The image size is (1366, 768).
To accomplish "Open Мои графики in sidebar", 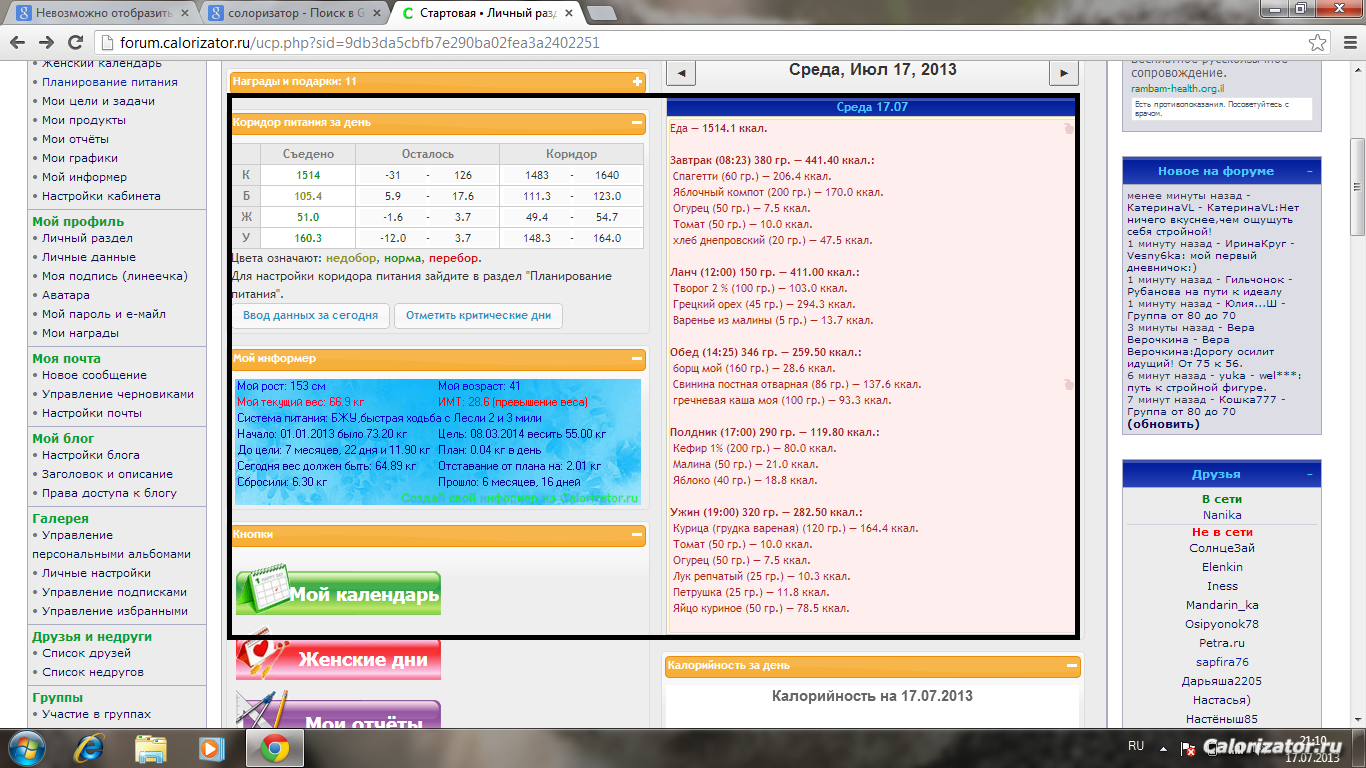I will tap(80, 158).
